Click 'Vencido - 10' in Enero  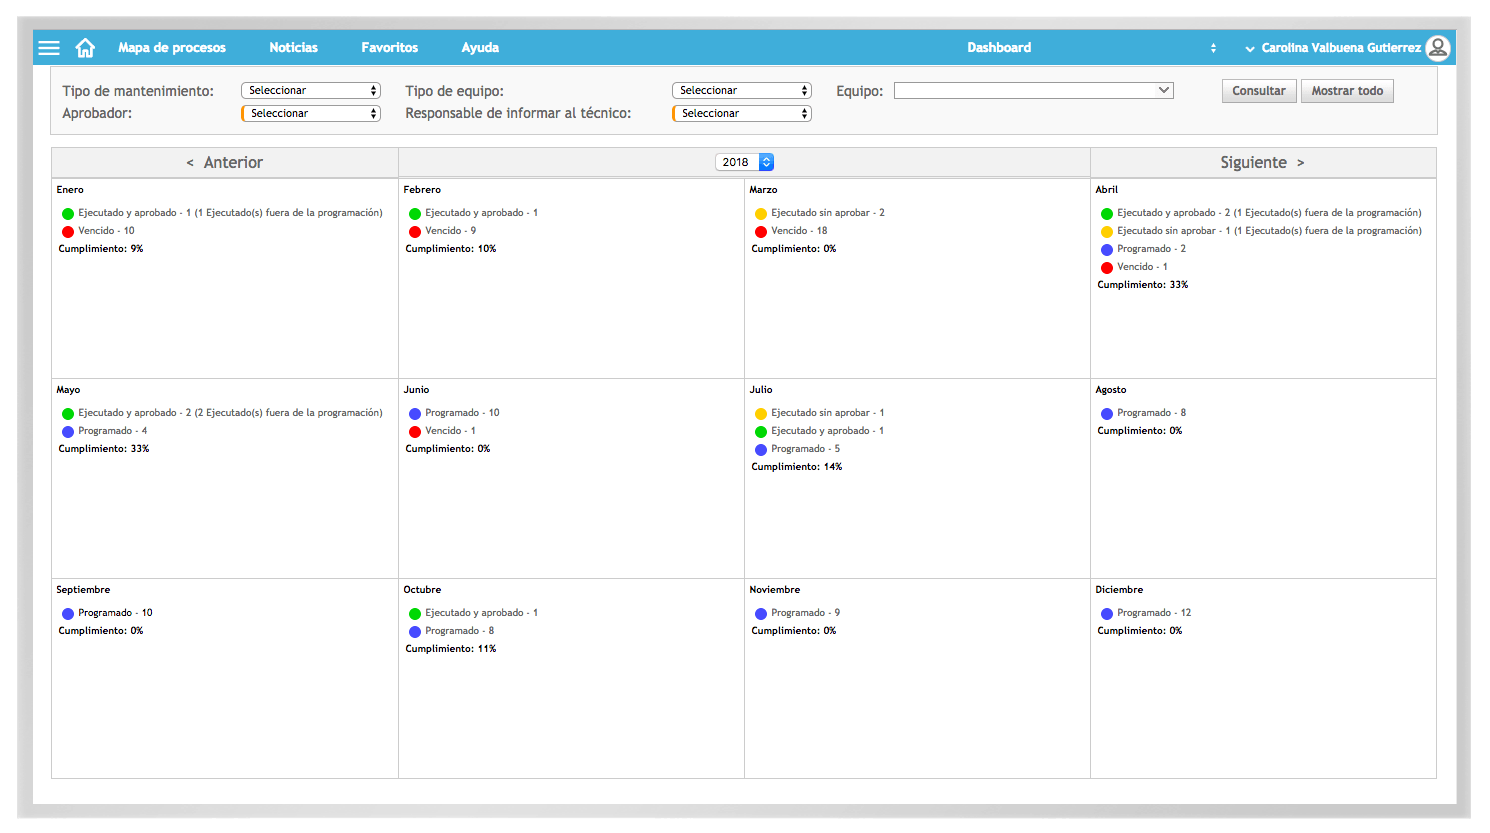tap(106, 231)
